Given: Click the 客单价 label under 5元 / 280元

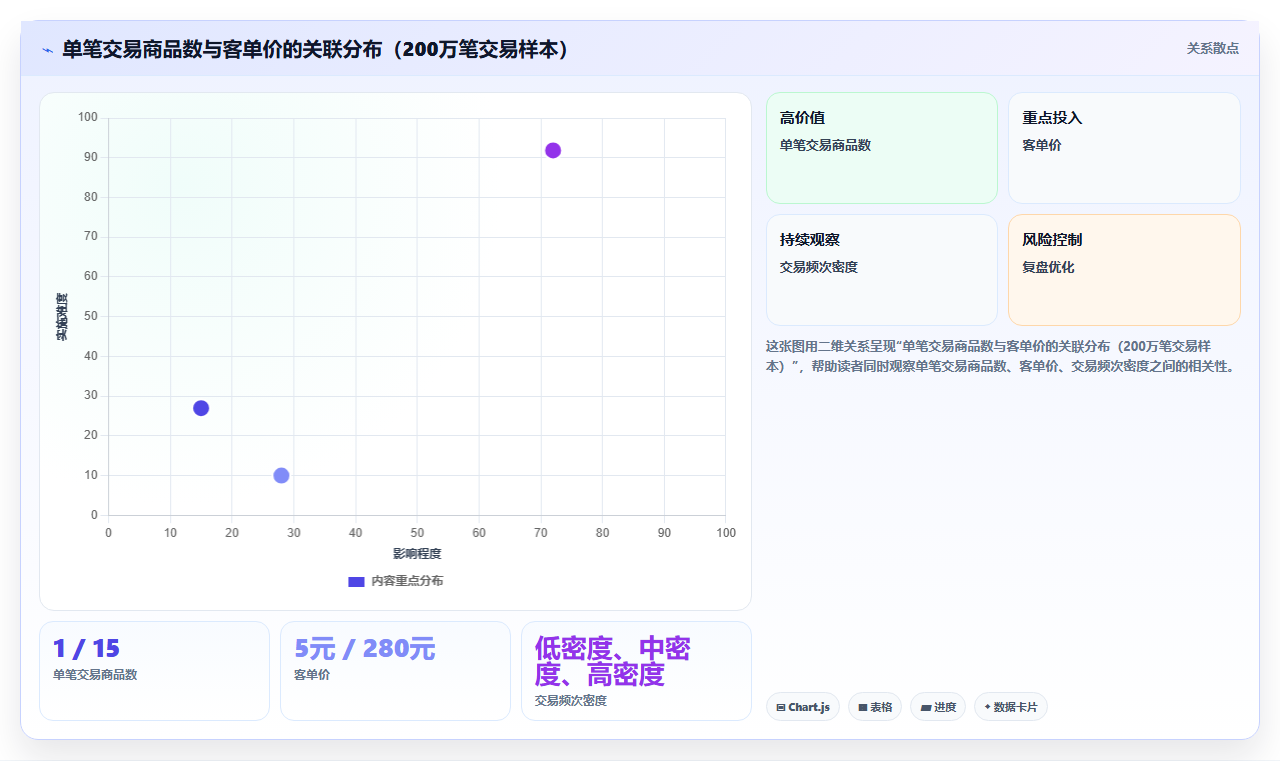Looking at the screenshot, I should [312, 675].
